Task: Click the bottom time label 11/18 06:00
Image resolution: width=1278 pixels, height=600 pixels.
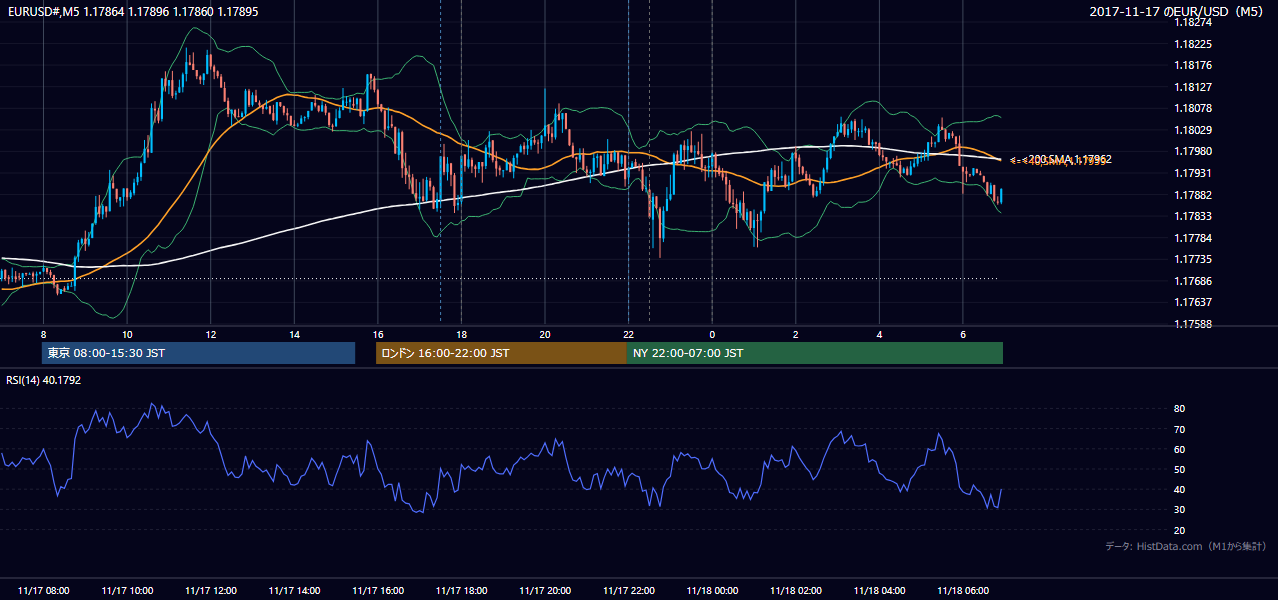Action: tap(962, 591)
